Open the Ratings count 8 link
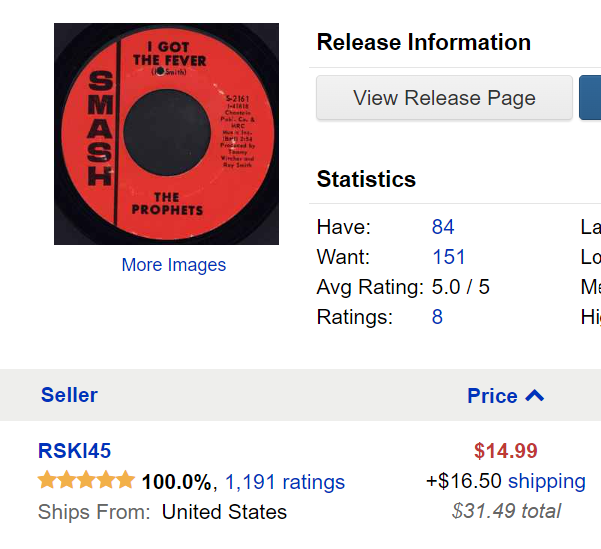The image size is (601, 549). click(437, 317)
